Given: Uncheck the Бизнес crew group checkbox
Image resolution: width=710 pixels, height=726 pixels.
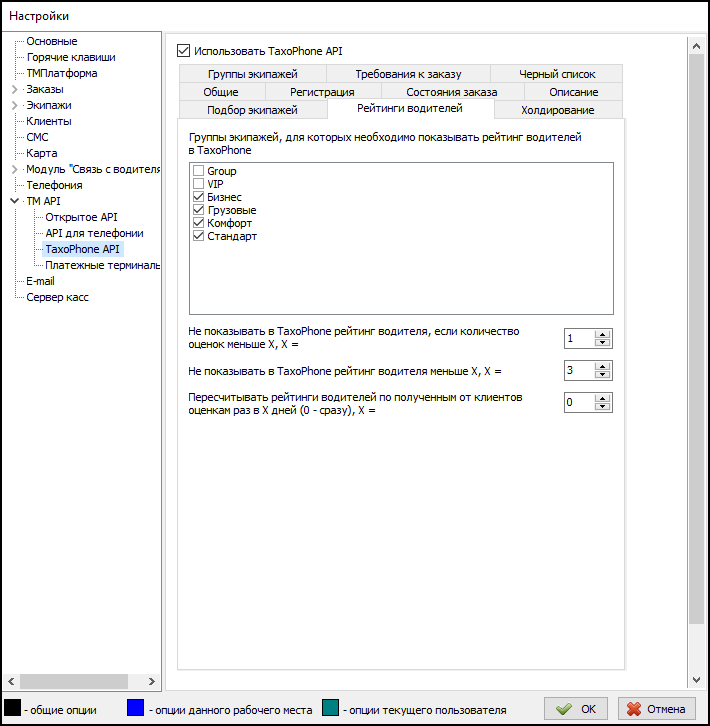Looking at the screenshot, I should click(x=198, y=198).
